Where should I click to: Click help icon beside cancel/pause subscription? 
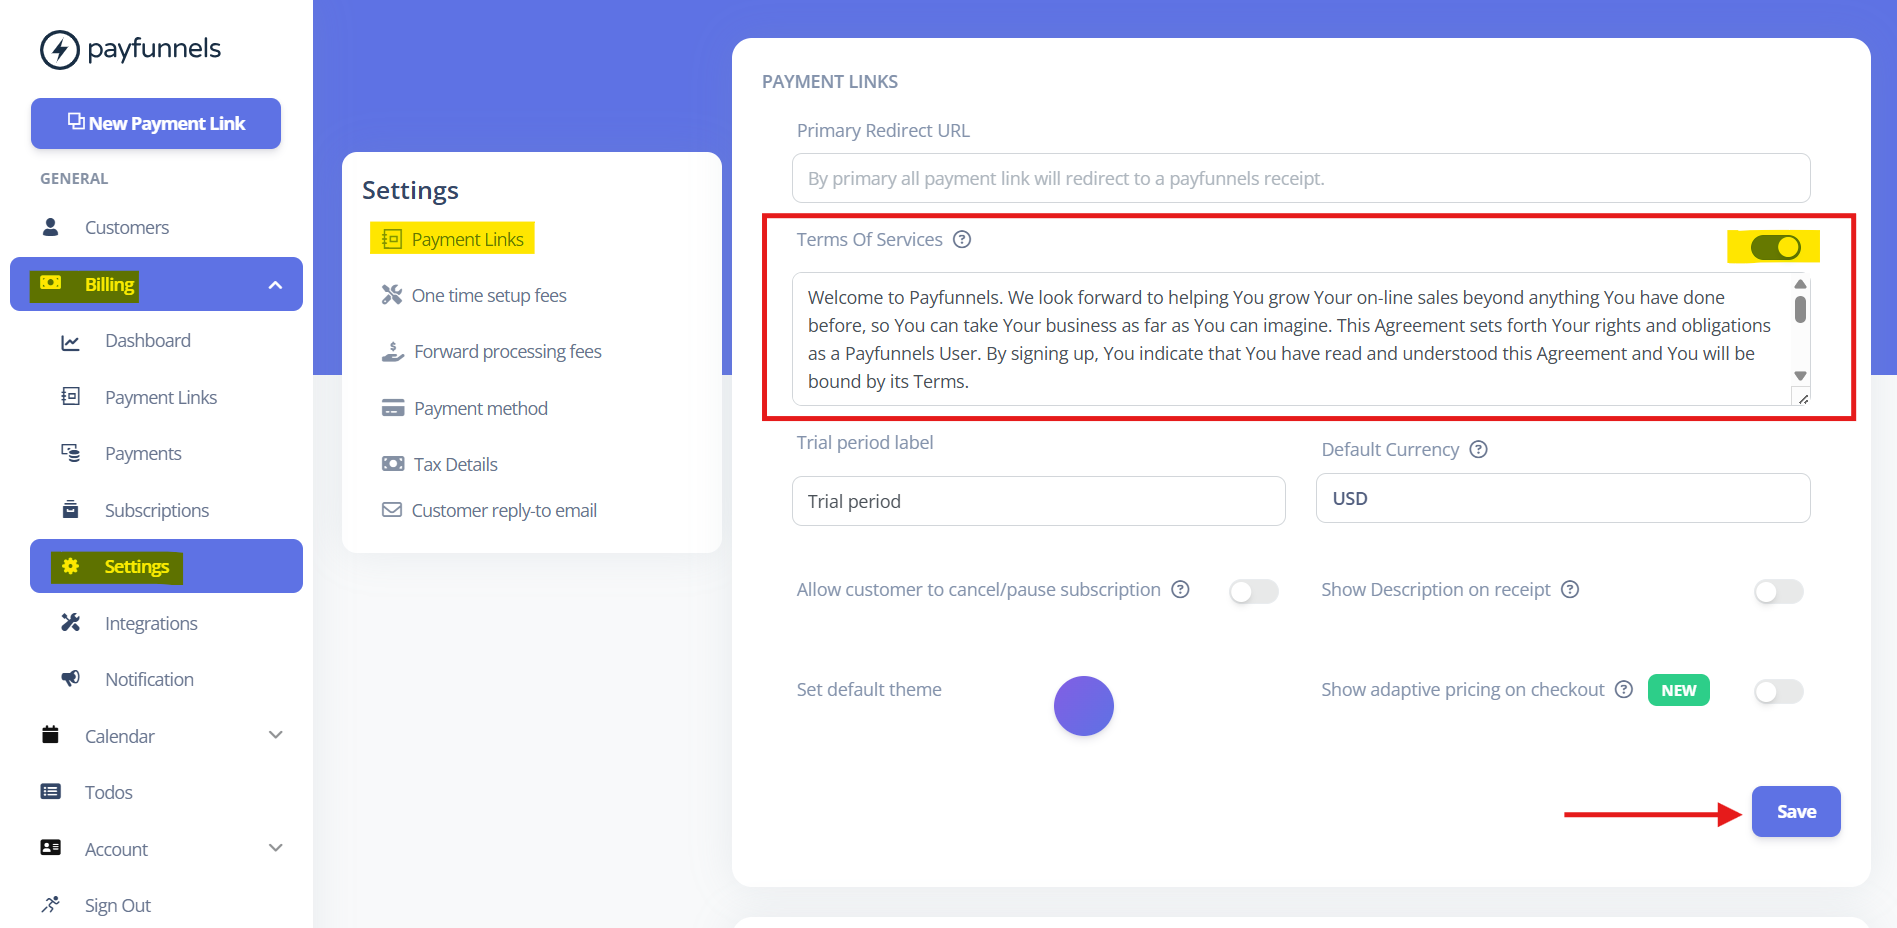(x=1180, y=590)
